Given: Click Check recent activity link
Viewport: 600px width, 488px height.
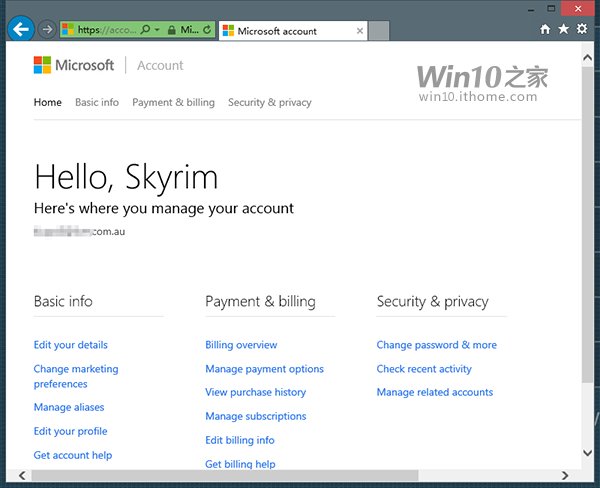Looking at the screenshot, I should click(x=424, y=369).
